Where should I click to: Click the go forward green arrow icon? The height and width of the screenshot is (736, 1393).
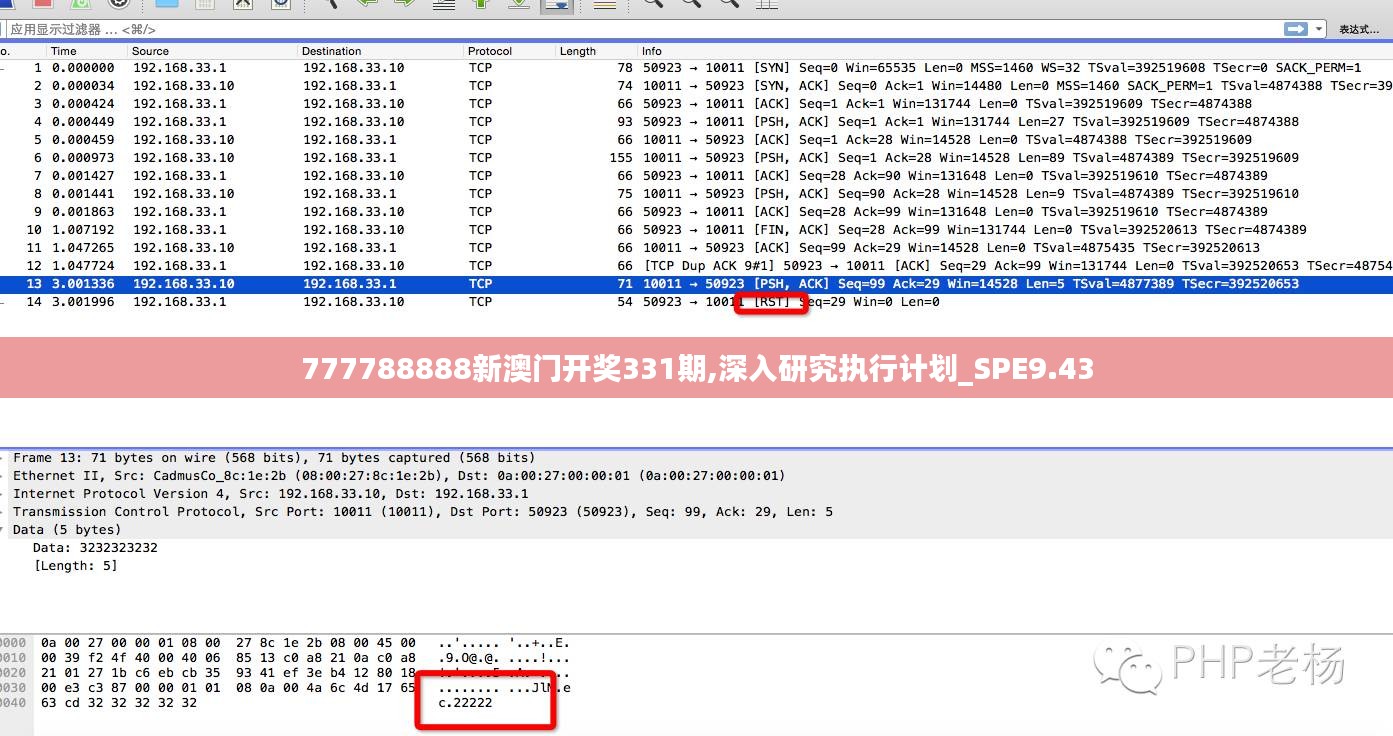click(x=405, y=4)
